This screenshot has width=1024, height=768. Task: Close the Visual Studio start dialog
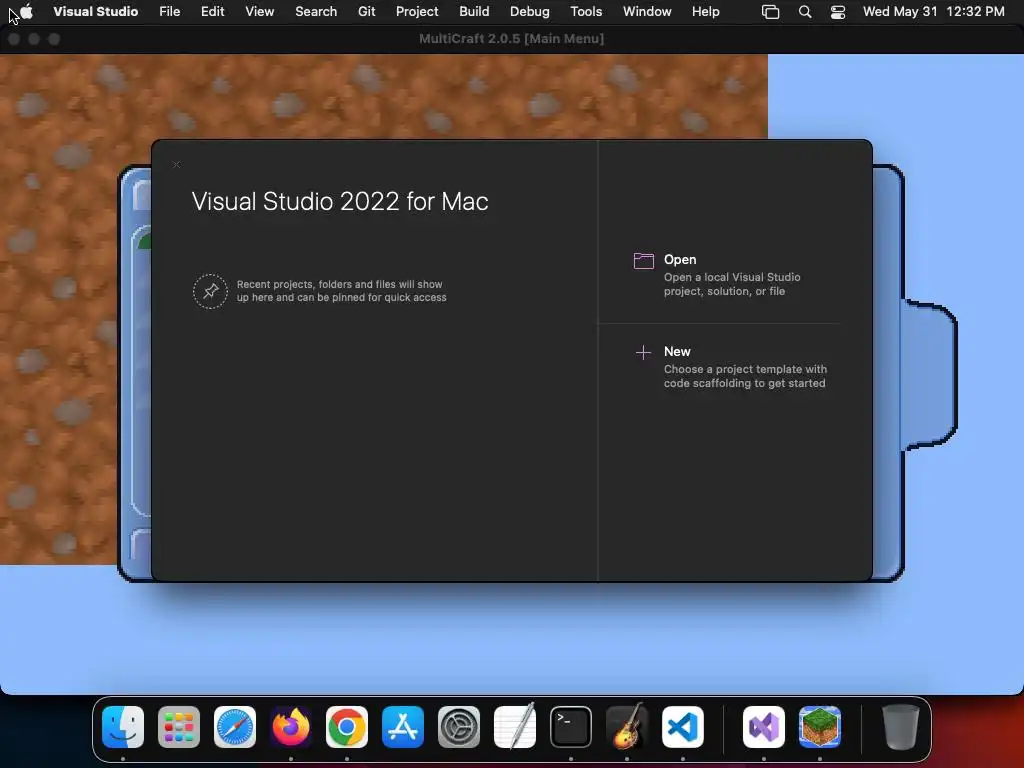(176, 165)
